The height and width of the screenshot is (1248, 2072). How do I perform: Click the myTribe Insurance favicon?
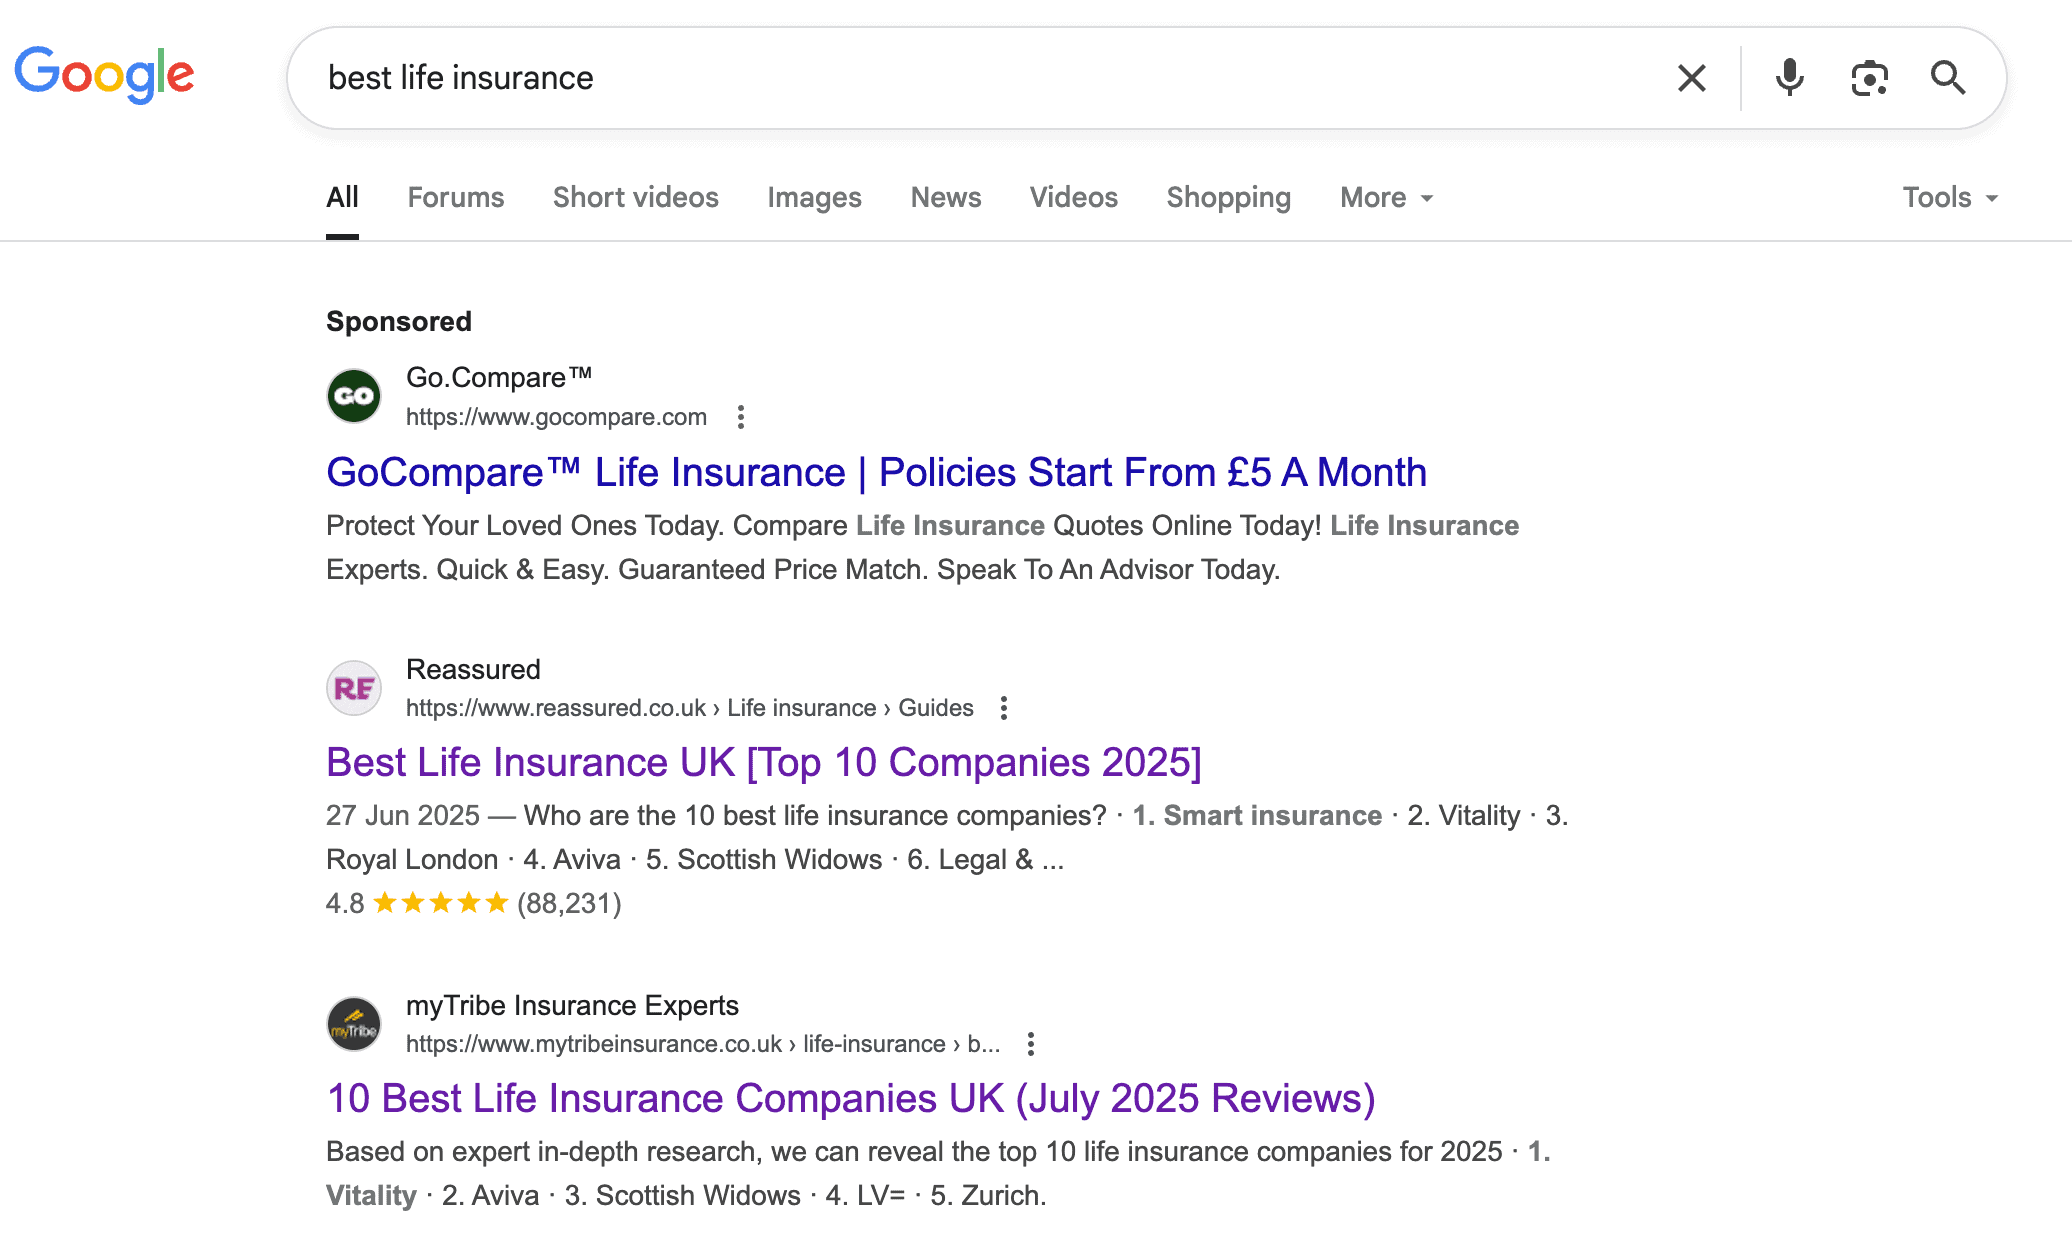(x=353, y=1023)
